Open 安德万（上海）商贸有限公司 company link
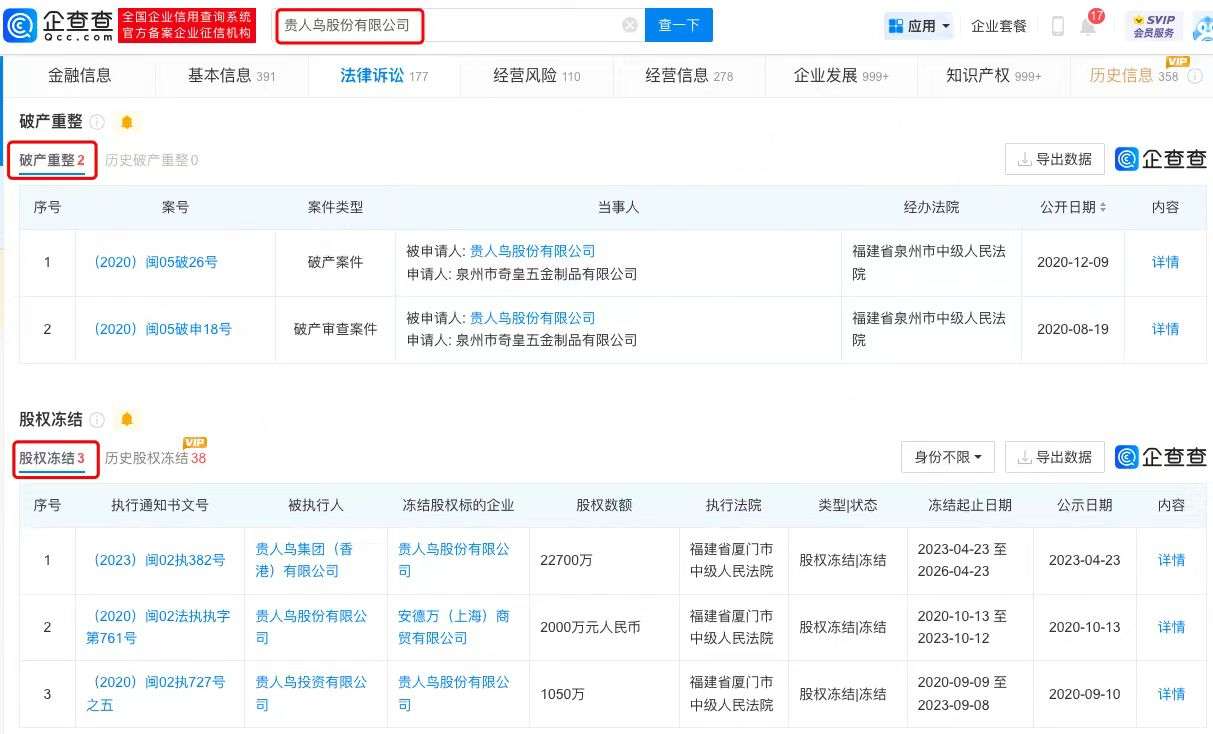1213x734 pixels. (x=453, y=627)
